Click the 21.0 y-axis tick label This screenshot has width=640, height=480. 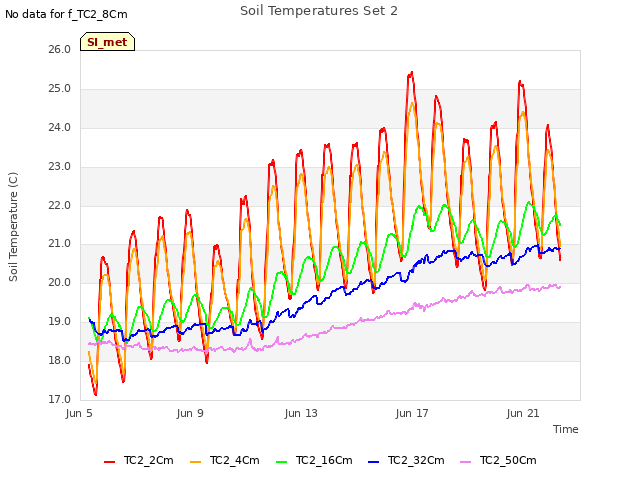60,244
